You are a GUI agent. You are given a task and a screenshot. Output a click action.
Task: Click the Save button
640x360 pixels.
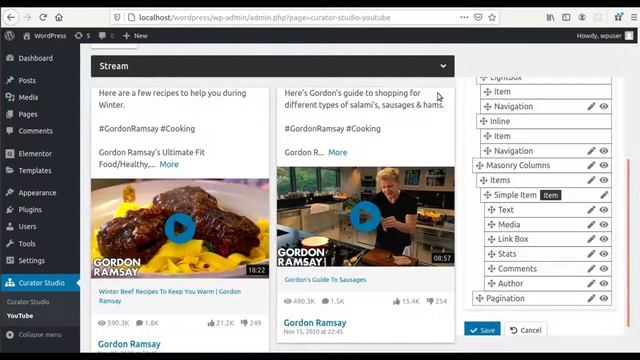pyautogui.click(x=482, y=329)
